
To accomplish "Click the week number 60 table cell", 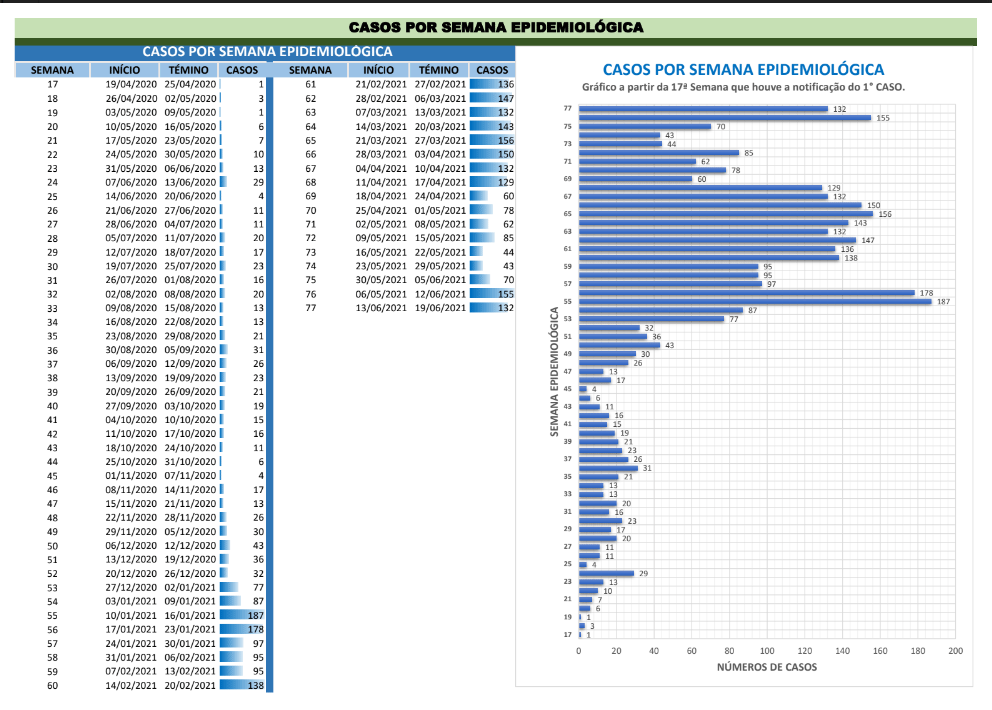I will click(x=53, y=686).
